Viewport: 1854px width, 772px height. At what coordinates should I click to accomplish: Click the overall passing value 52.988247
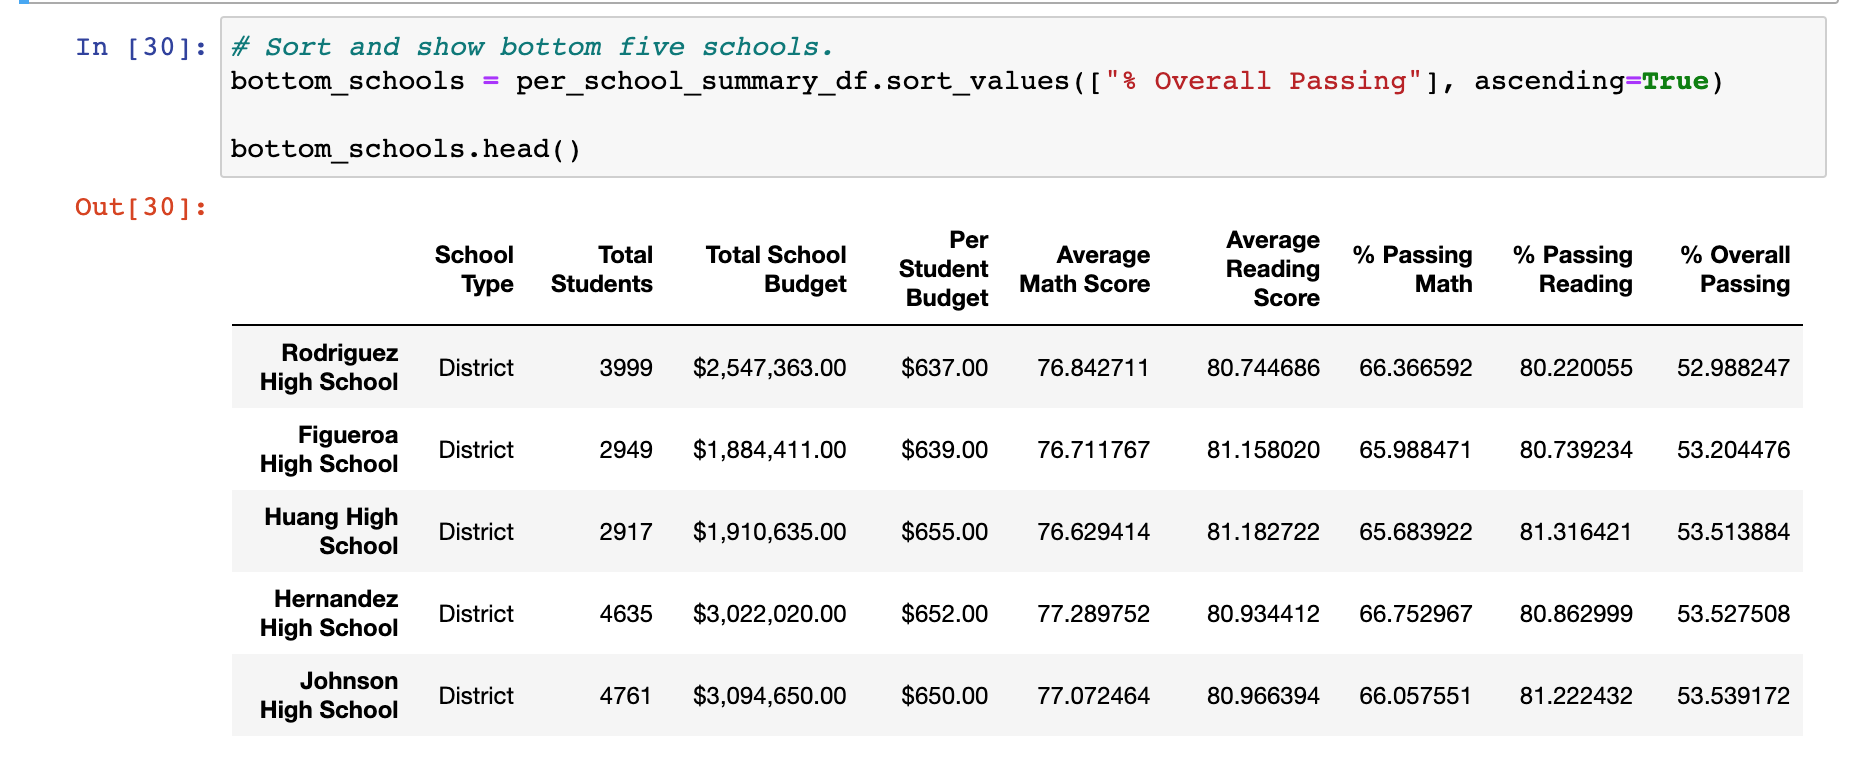[1734, 368]
